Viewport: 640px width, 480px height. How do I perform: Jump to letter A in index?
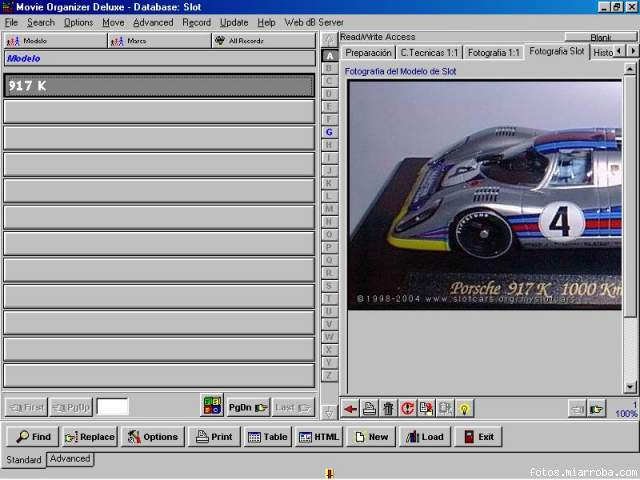click(329, 56)
